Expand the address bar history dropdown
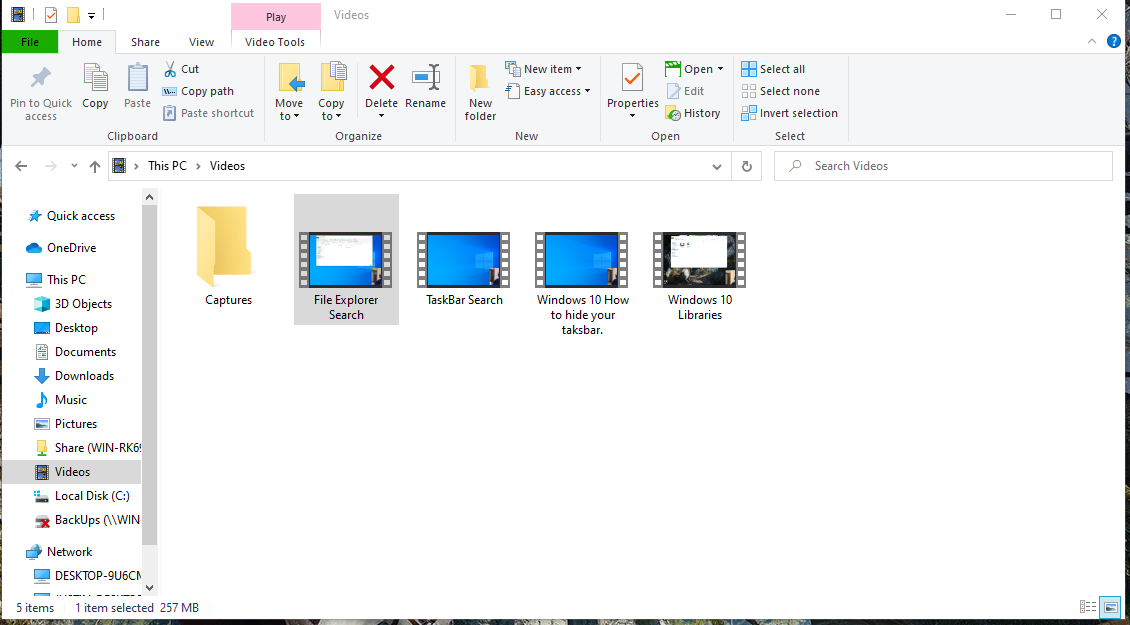The image size is (1130, 625). coord(717,167)
